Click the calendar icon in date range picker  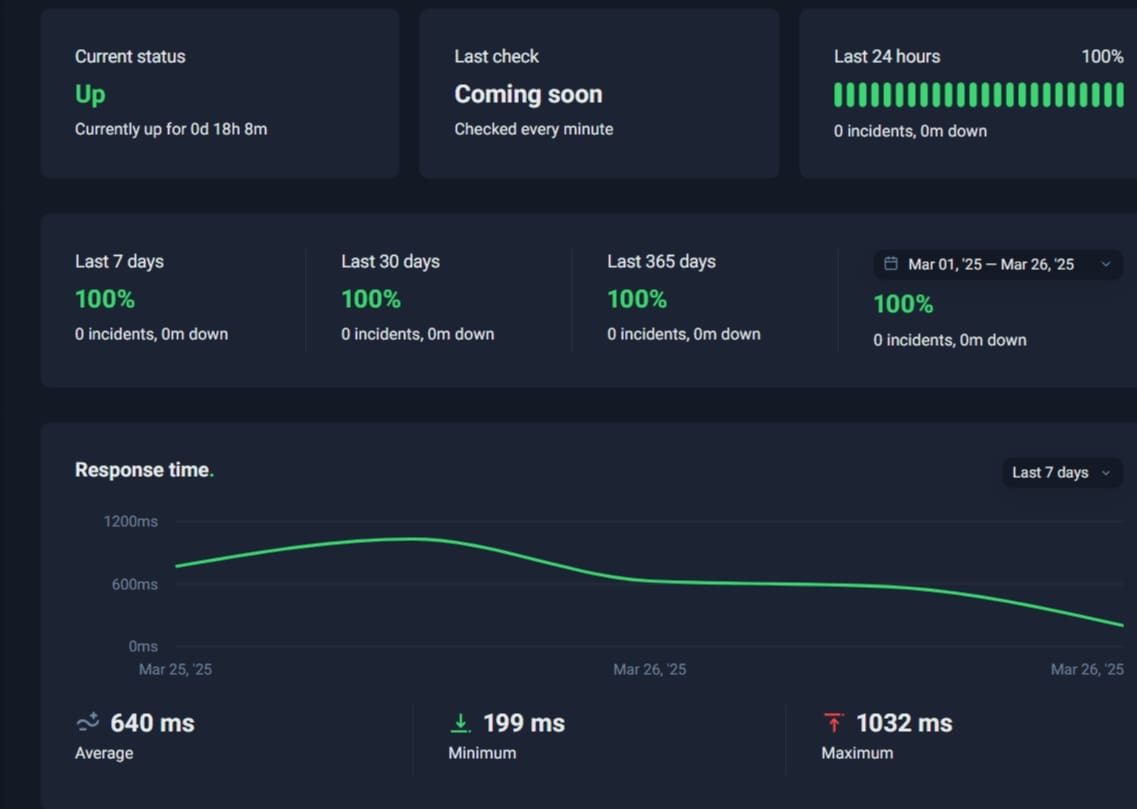(890, 264)
